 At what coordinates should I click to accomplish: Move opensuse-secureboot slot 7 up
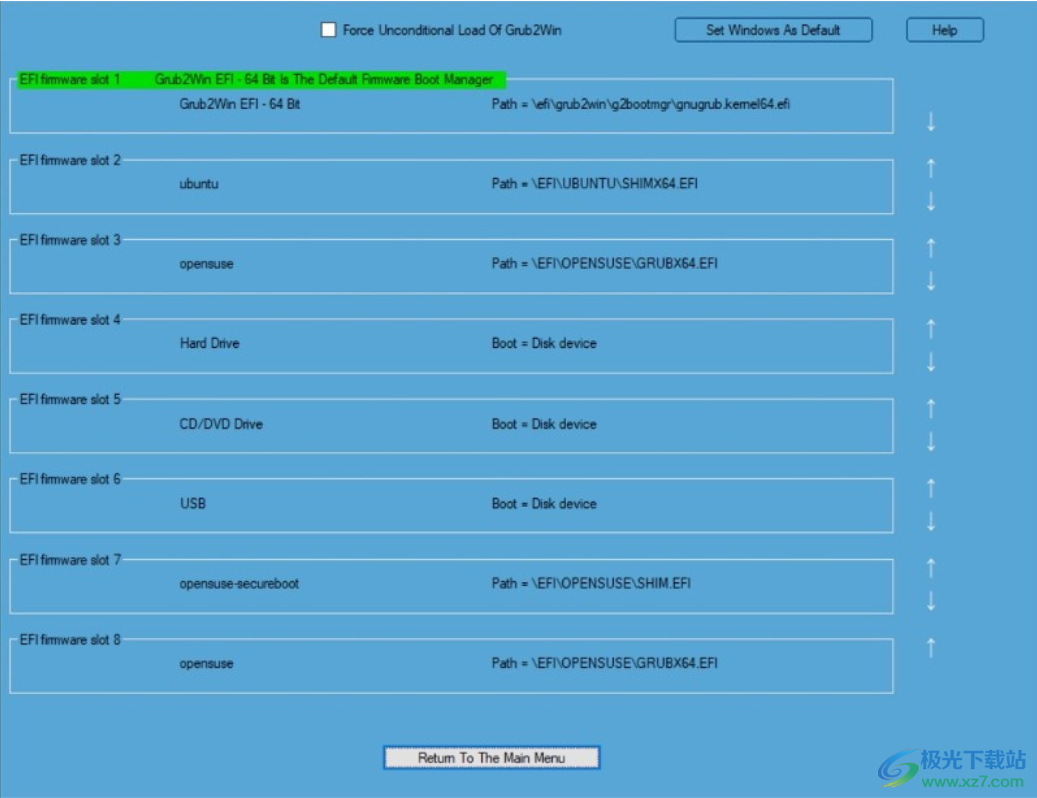click(x=931, y=568)
